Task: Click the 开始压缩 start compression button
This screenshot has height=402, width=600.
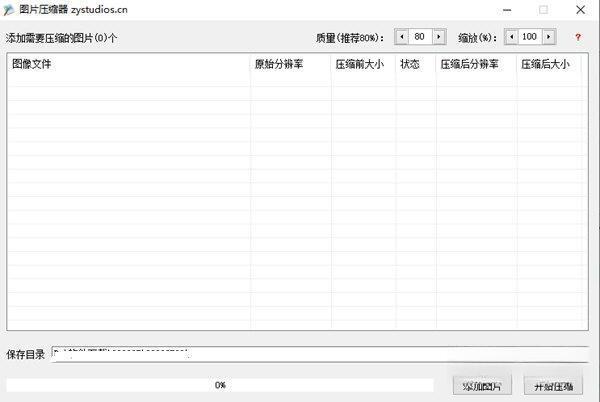Action: [x=553, y=386]
